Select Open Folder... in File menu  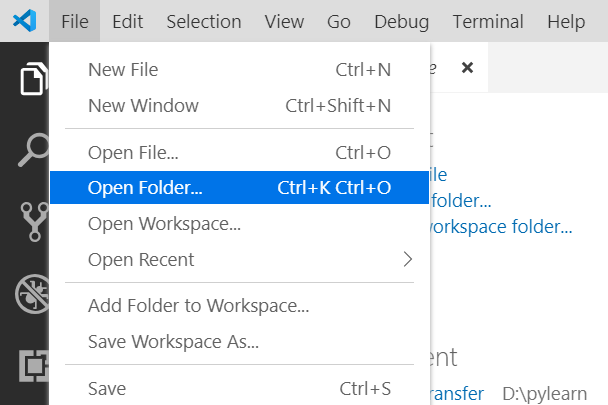coord(240,187)
